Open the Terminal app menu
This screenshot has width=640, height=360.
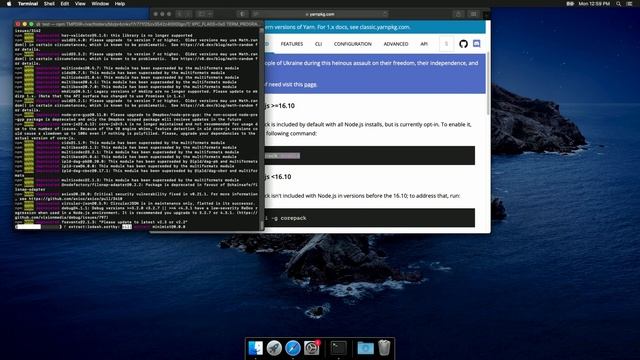click(x=28, y=4)
